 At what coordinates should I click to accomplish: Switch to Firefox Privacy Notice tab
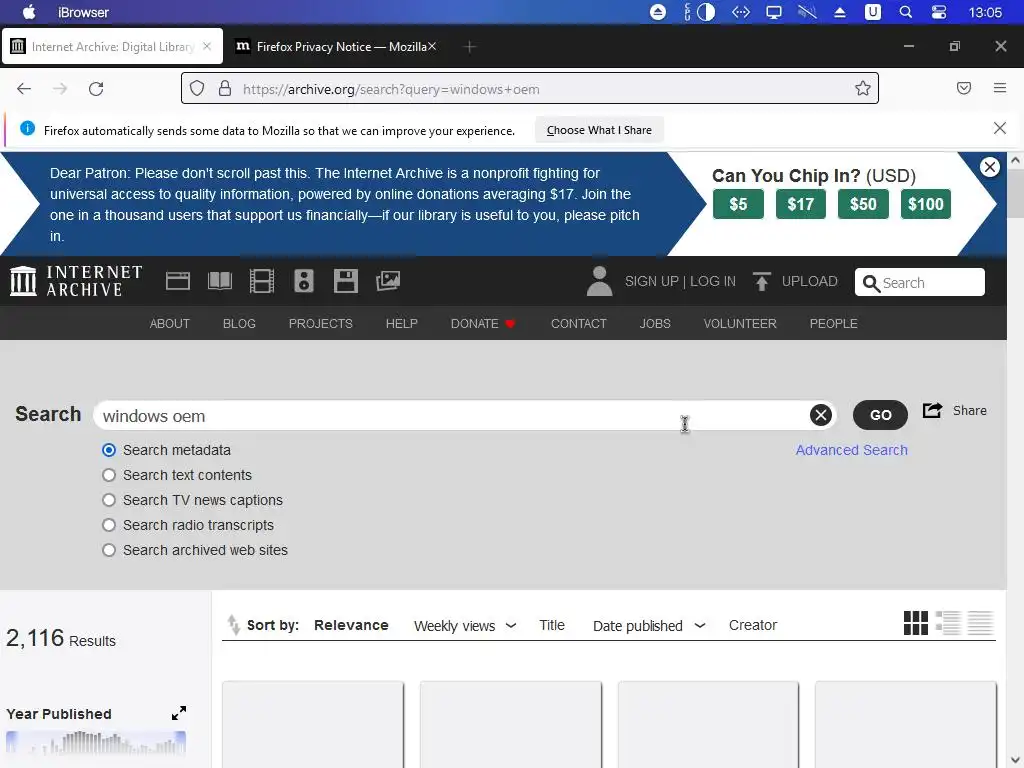pyautogui.click(x=335, y=46)
